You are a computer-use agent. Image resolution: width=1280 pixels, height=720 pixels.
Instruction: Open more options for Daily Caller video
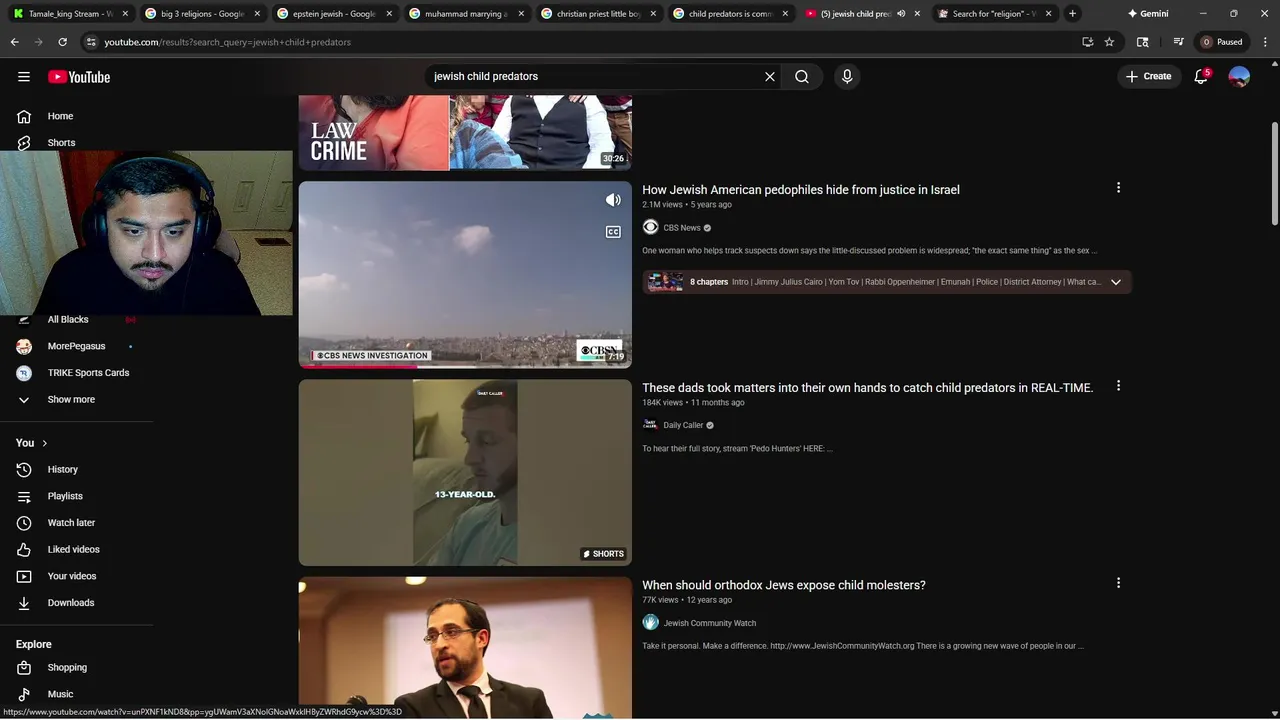coord(1118,386)
